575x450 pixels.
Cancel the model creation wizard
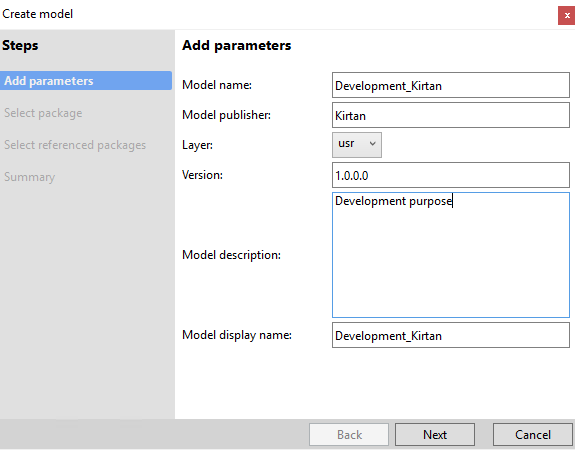coord(532,435)
